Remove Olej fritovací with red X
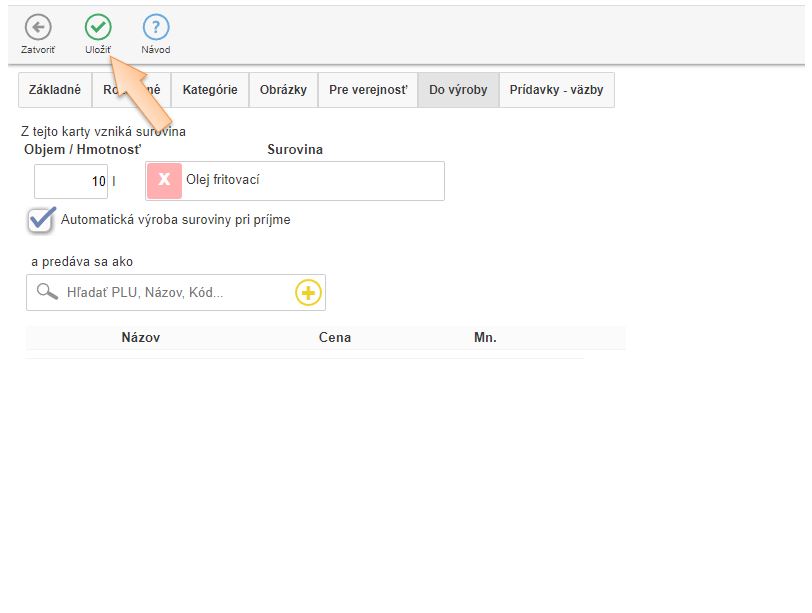The height and width of the screenshot is (613, 812). (x=165, y=181)
